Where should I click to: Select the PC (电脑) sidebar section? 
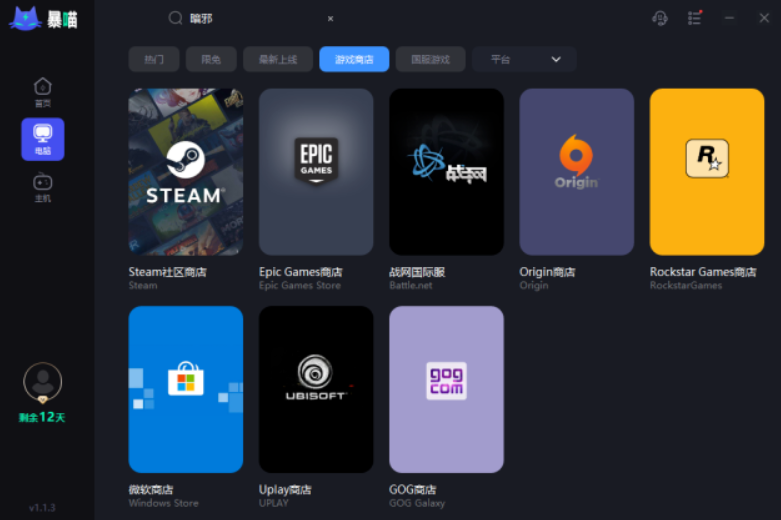(x=42, y=139)
